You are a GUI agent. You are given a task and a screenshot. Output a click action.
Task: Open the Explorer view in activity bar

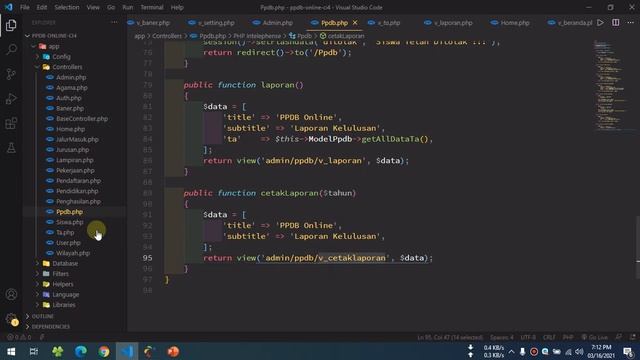point(11,25)
